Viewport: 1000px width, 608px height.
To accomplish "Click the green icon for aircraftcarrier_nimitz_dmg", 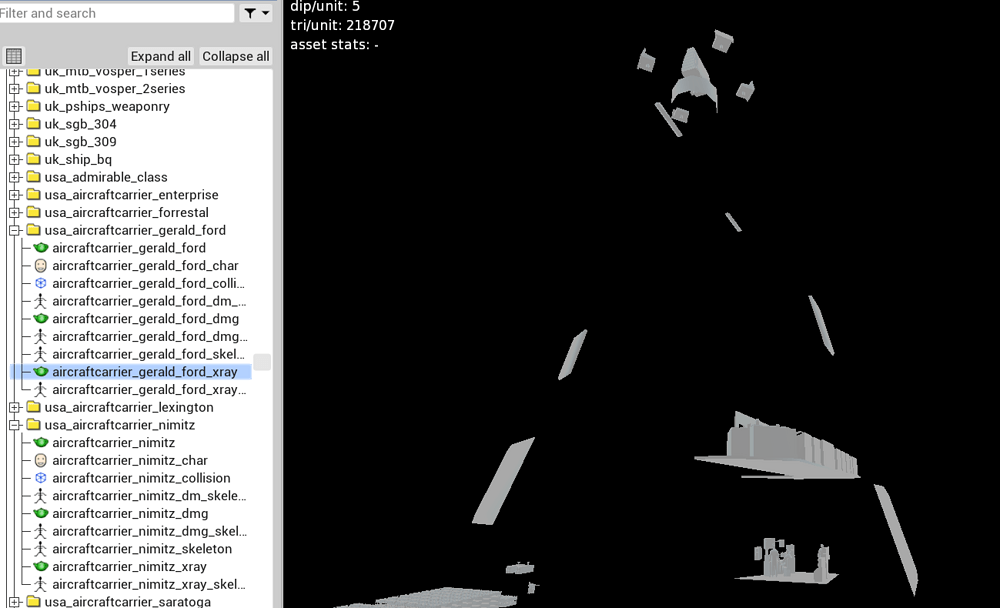I will point(41,513).
